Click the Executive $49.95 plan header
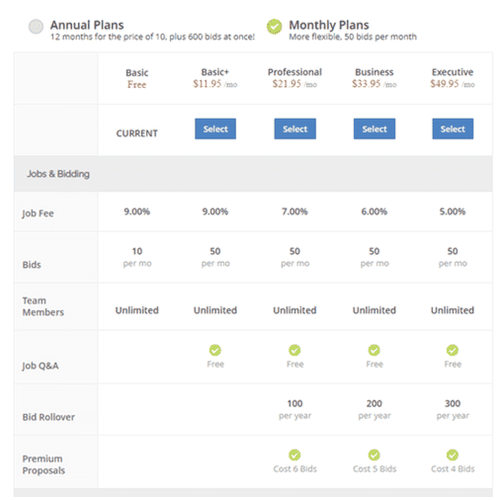 coord(452,78)
